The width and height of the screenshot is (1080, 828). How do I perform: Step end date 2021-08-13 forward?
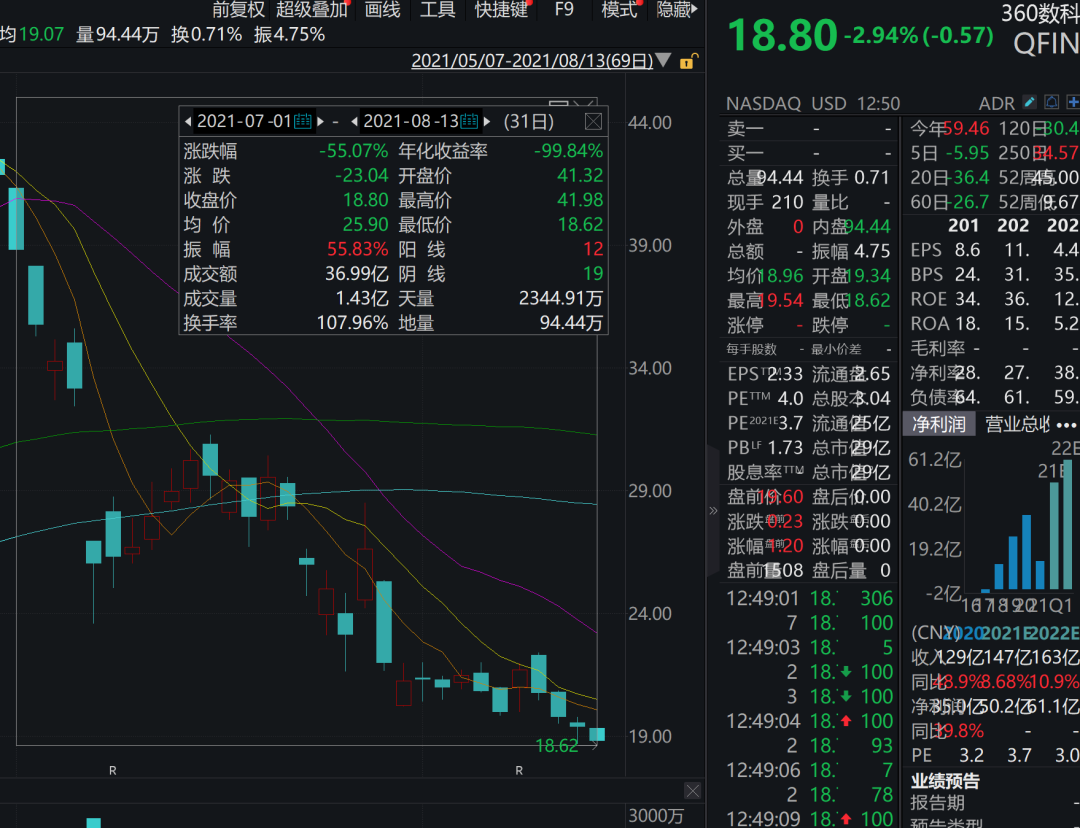[x=487, y=121]
